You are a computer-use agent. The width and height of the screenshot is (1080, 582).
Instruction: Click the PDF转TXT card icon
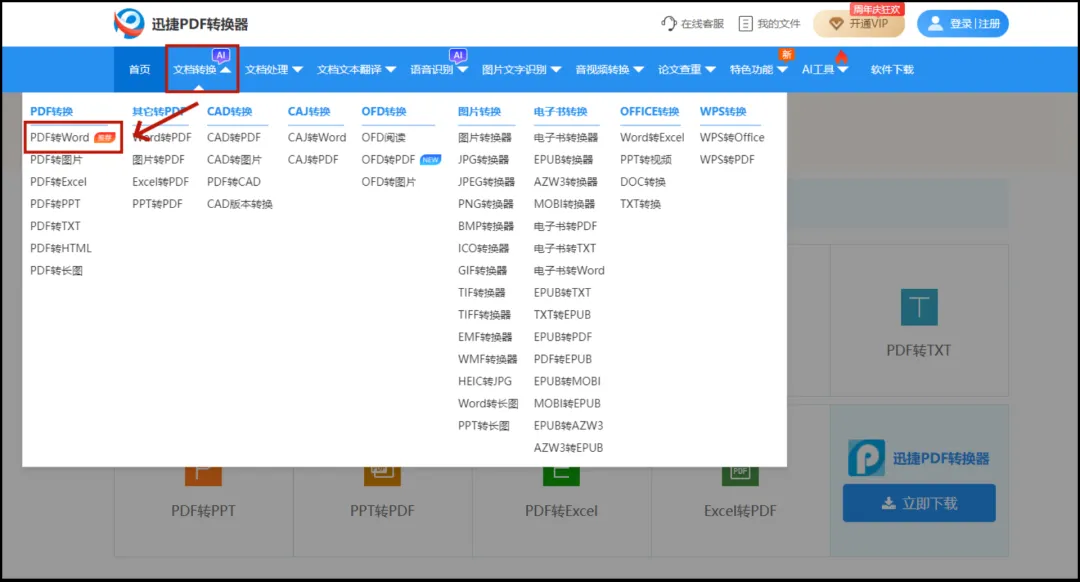tap(919, 307)
